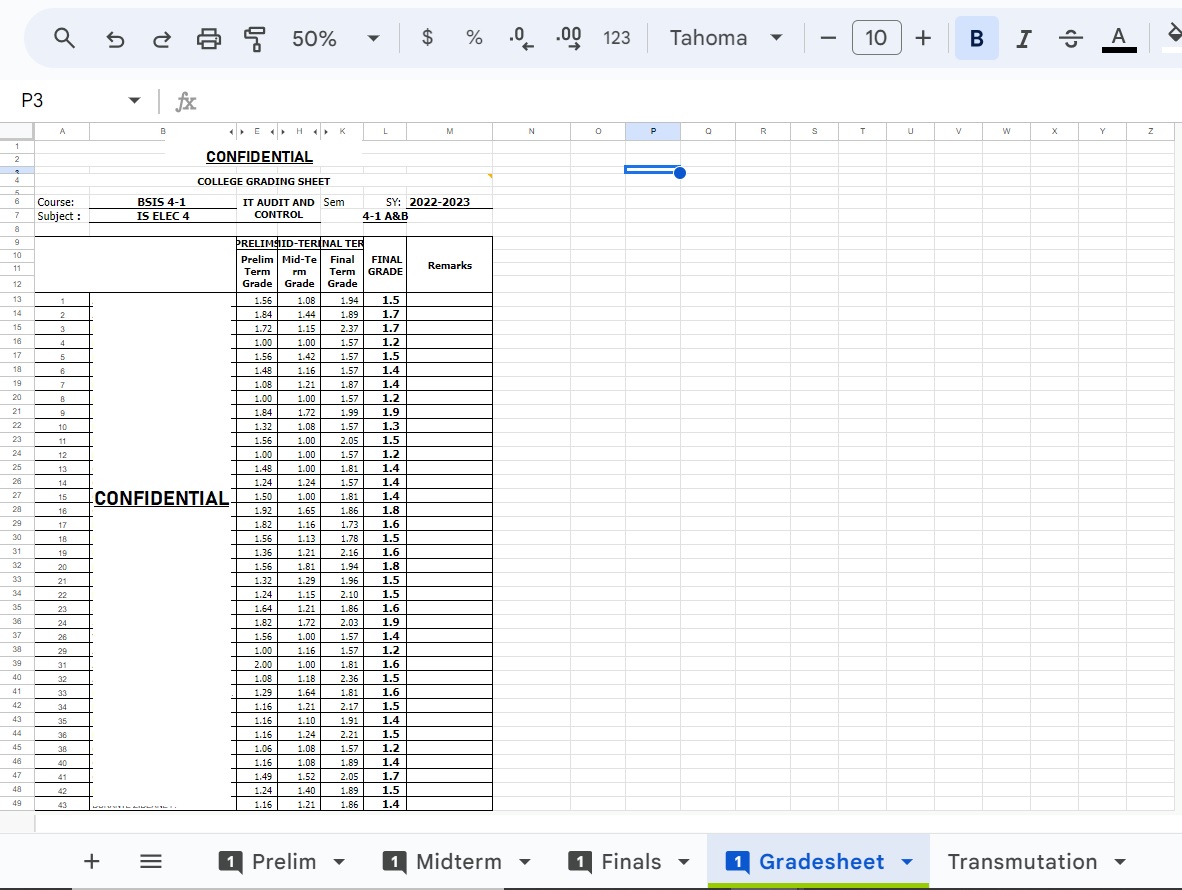The height and width of the screenshot is (890, 1182).
Task: Increase decimal places
Action: [568, 38]
